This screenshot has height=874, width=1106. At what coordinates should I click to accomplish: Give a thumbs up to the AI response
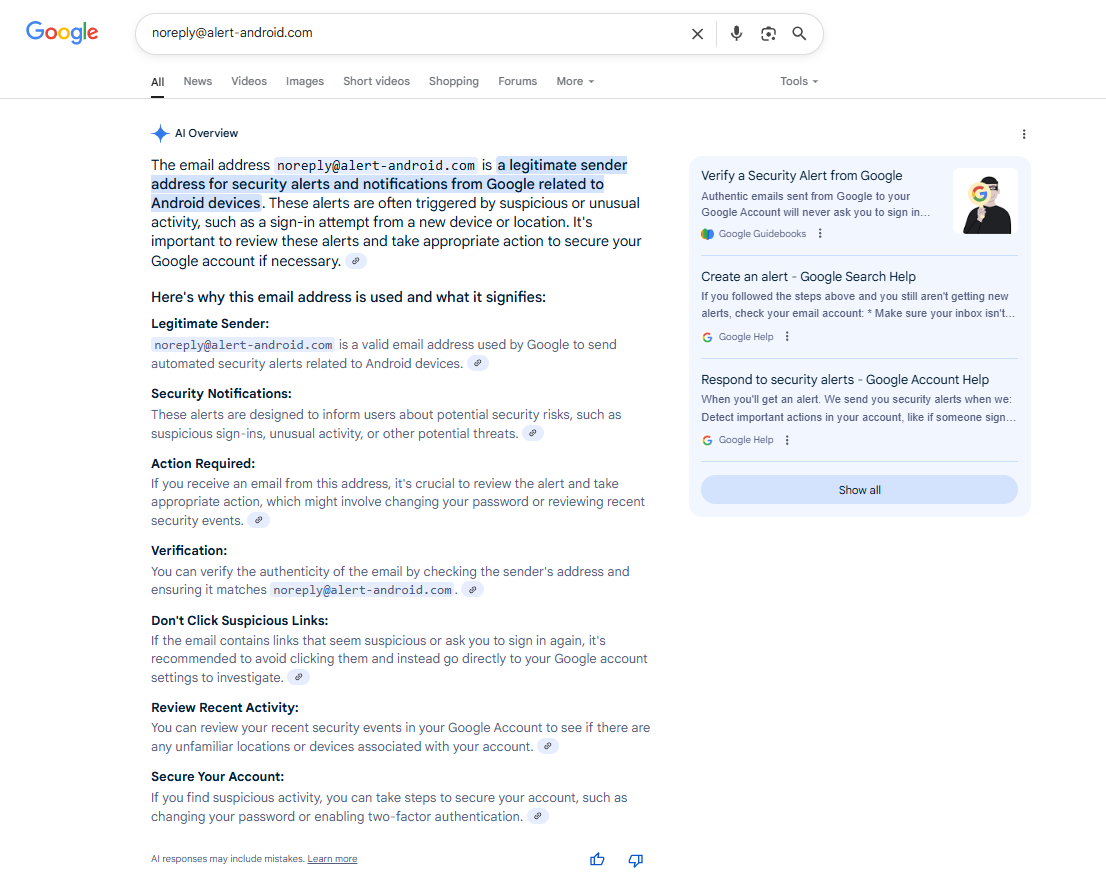click(597, 859)
